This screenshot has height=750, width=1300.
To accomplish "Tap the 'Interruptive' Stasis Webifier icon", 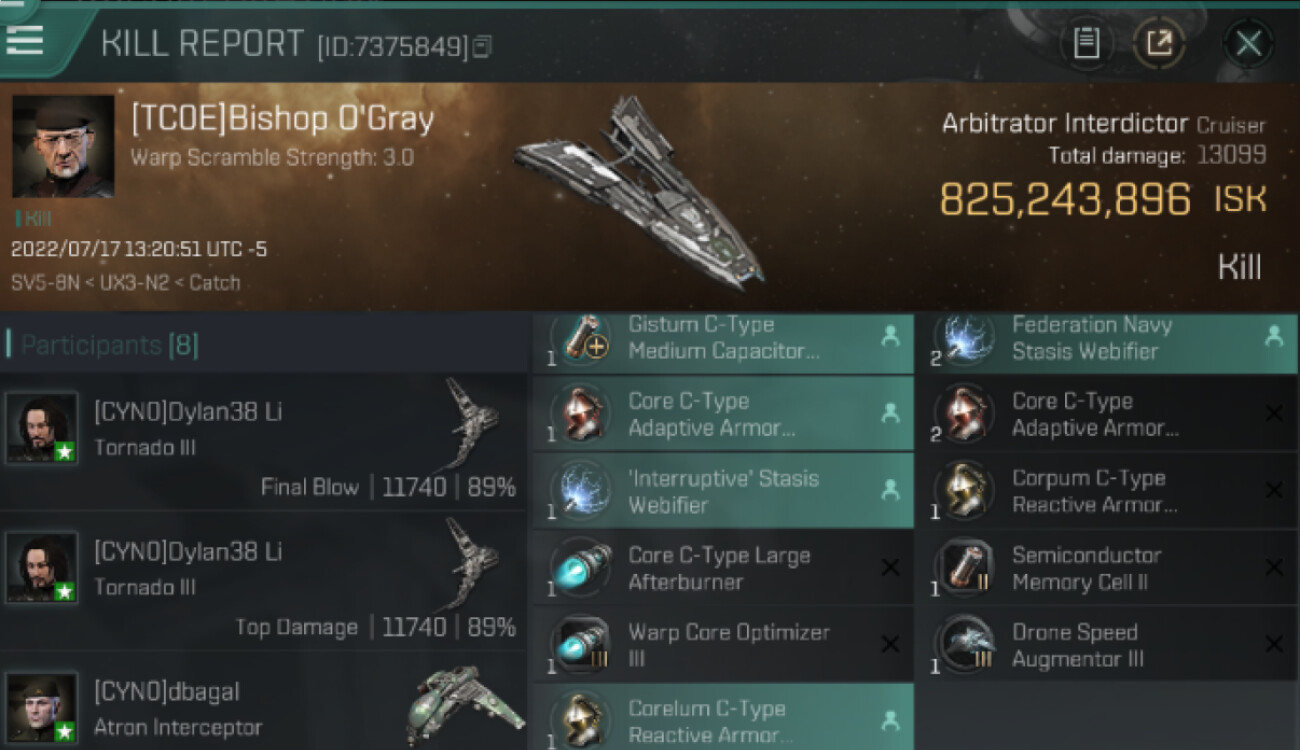I will pyautogui.click(x=580, y=491).
